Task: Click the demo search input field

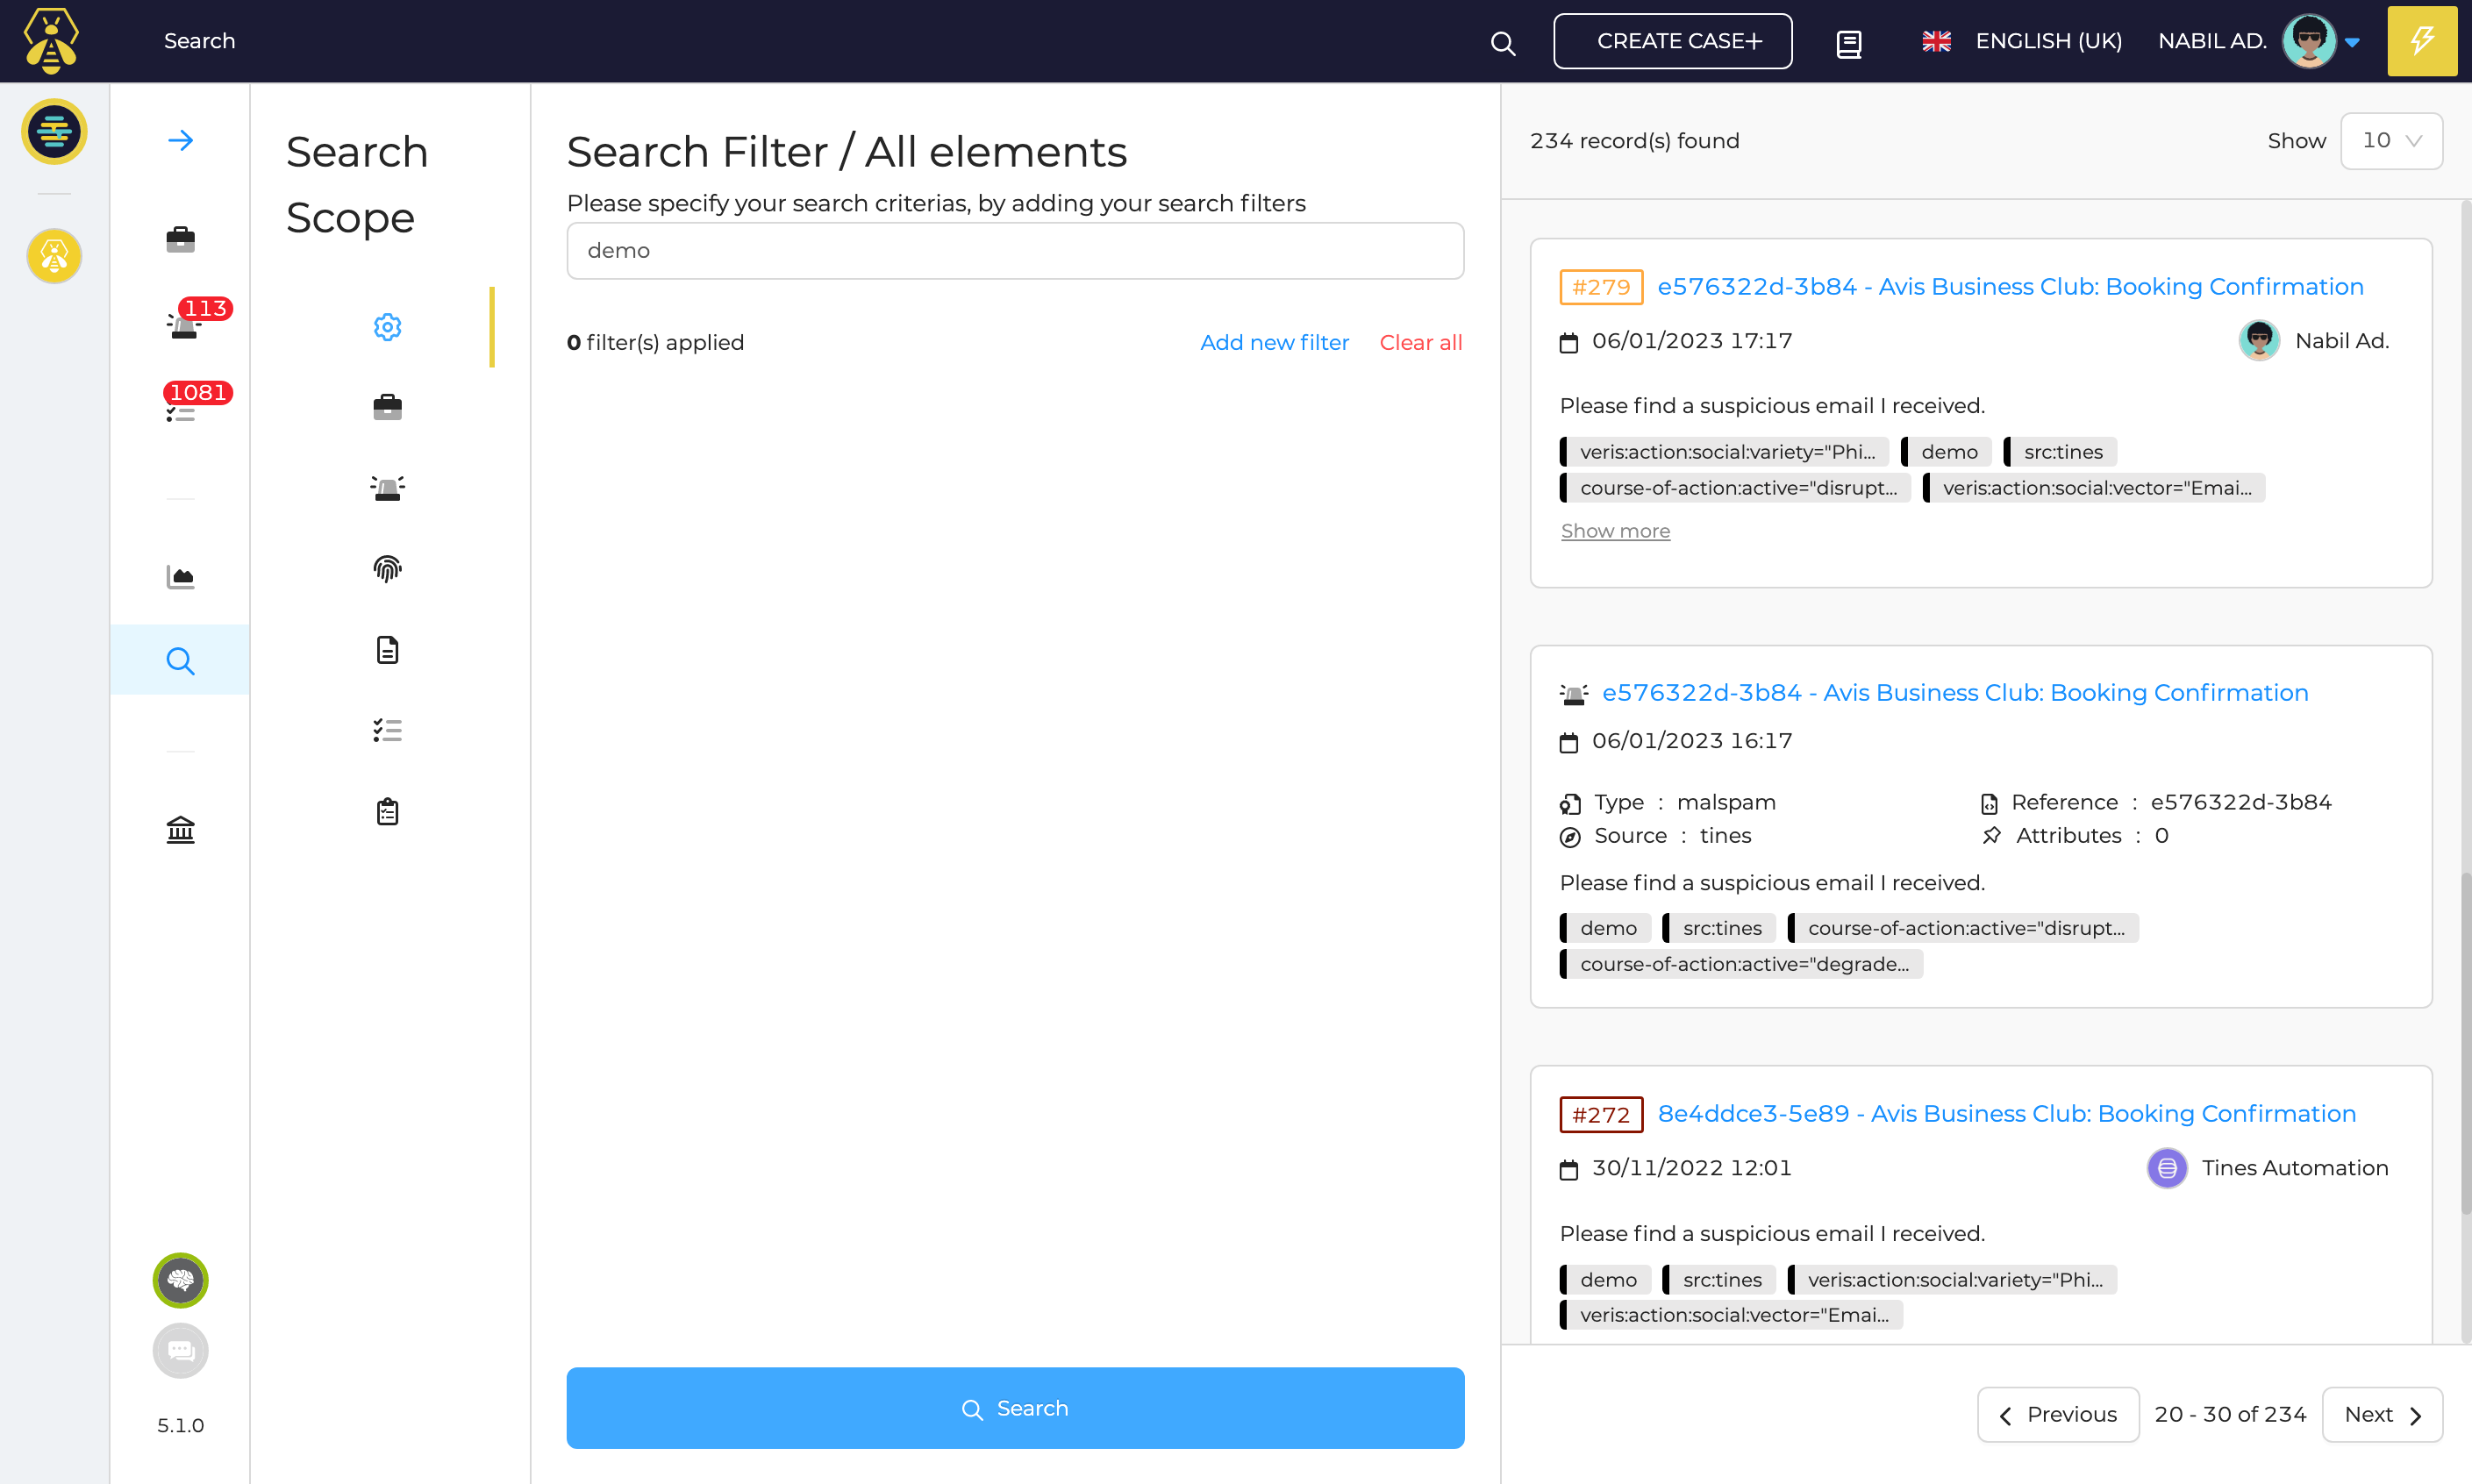Action: [x=1014, y=250]
